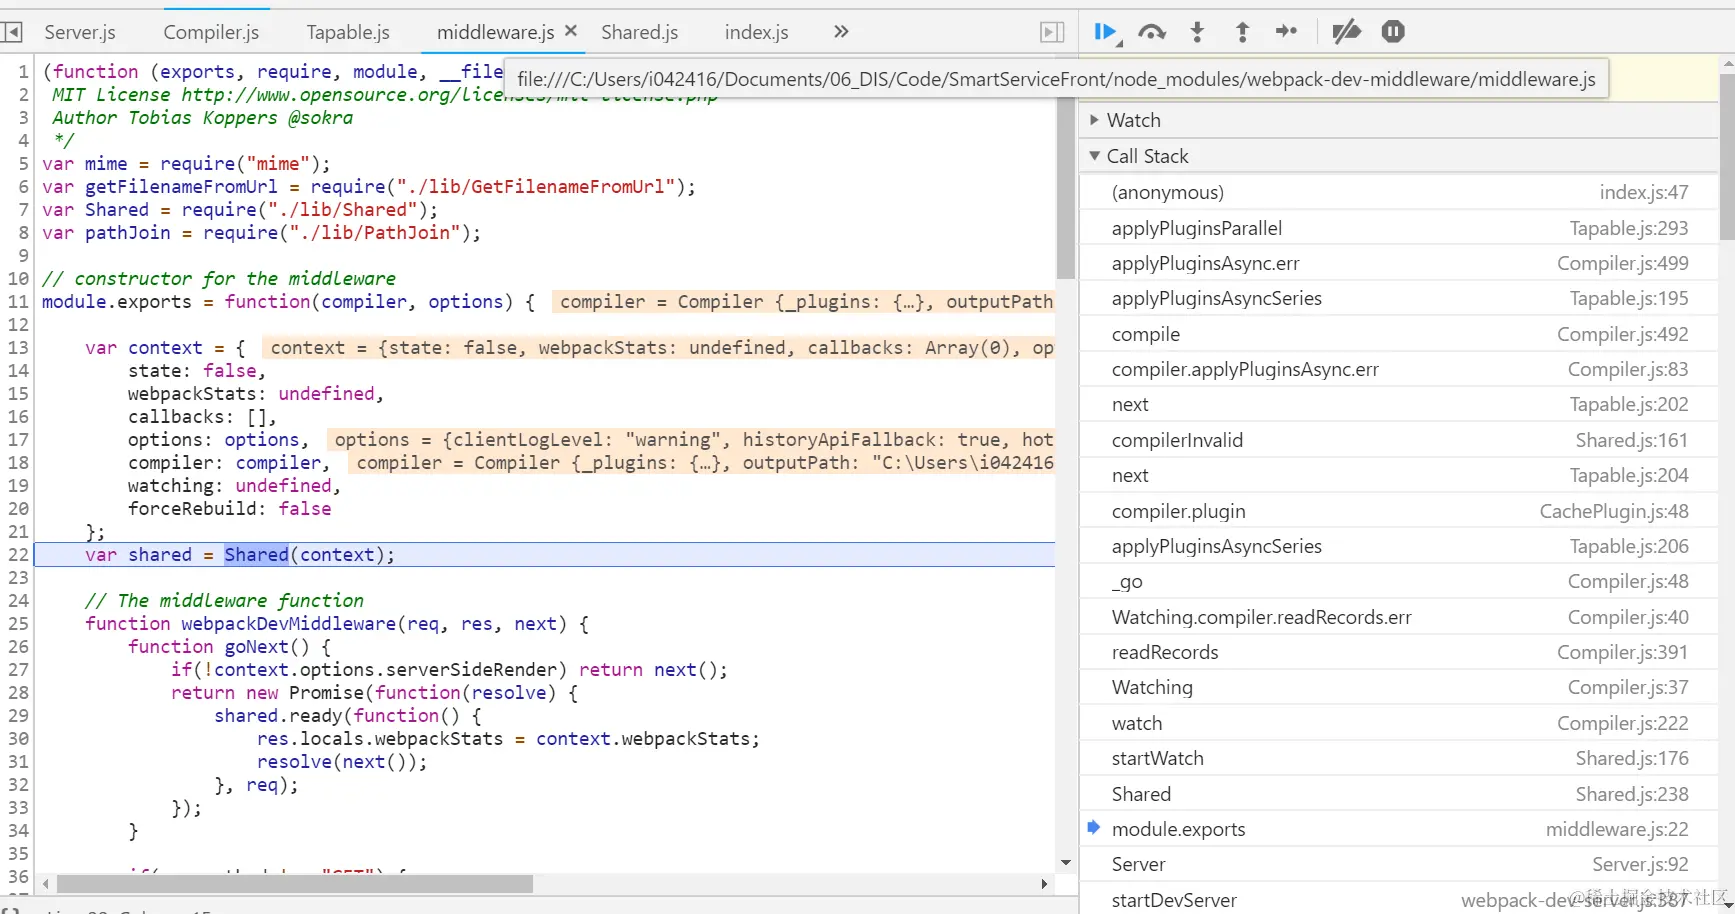Image resolution: width=1735 pixels, height=914 pixels.
Task: Click the Tapable.js:293 source location link
Action: (x=1628, y=228)
